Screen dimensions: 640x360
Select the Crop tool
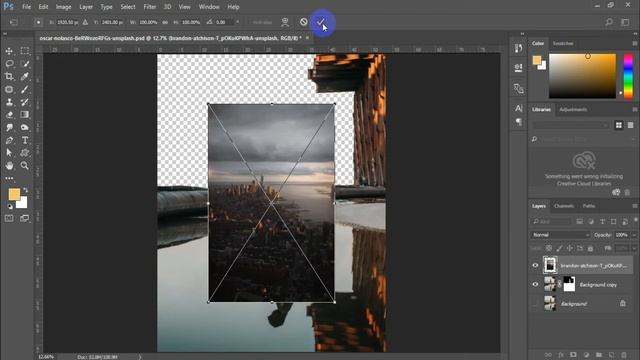click(x=9, y=76)
